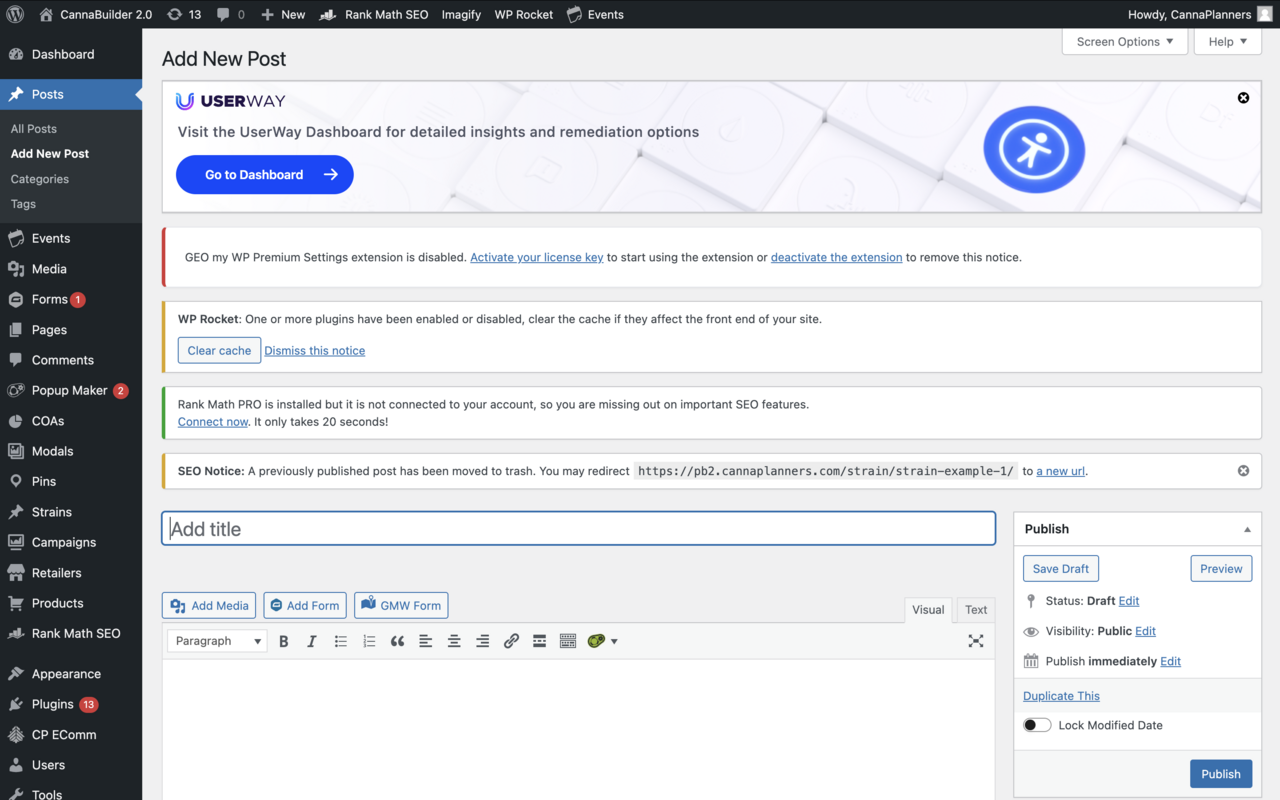Click Save Draft button
The height and width of the screenshot is (800, 1280).
click(1061, 569)
